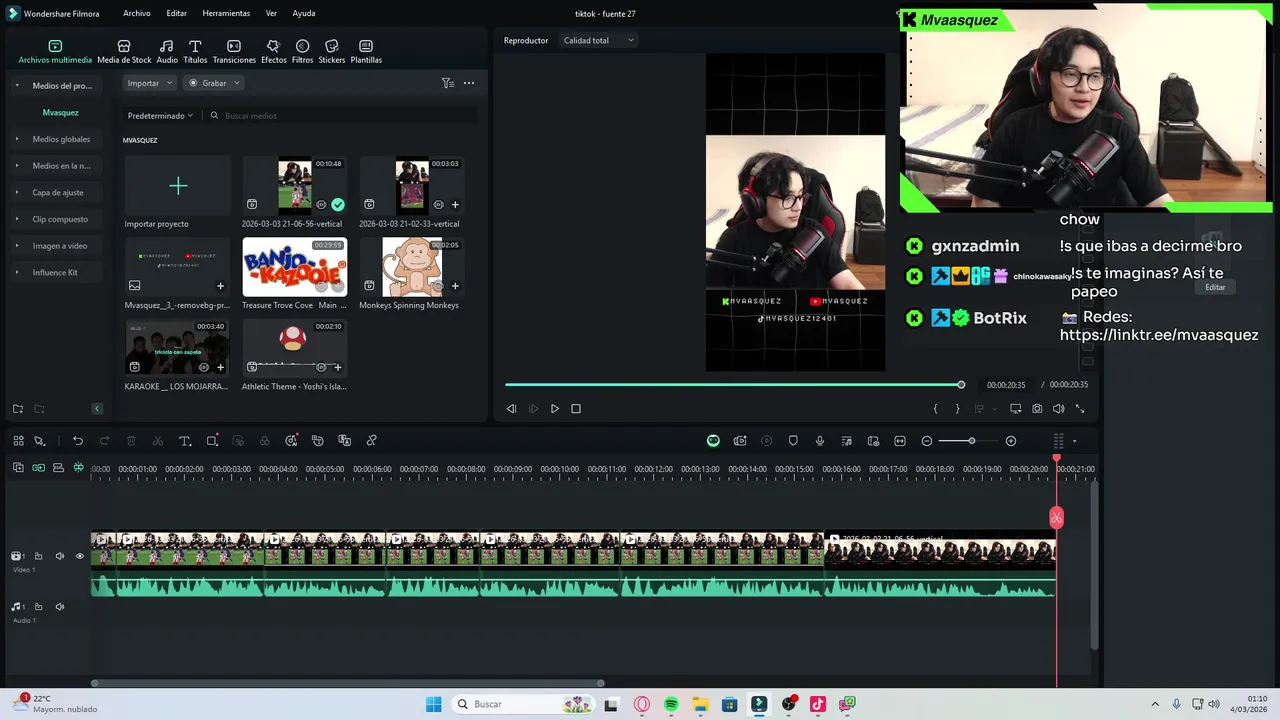This screenshot has width=1280, height=720.
Task: Create new folder icon at panel bottom
Action: point(18,409)
